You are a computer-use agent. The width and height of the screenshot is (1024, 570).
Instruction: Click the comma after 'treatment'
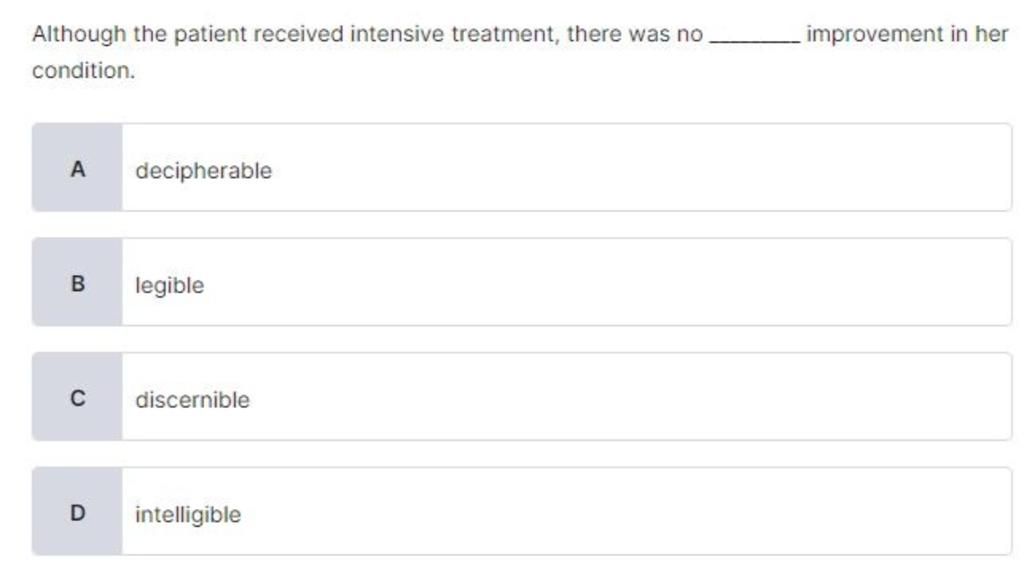(558, 40)
